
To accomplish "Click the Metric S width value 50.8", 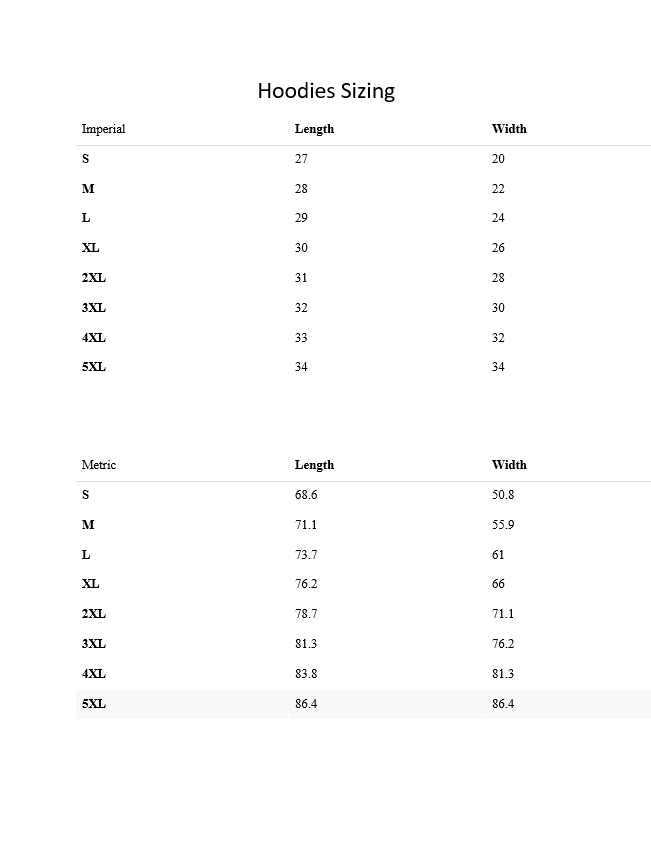I will click(x=503, y=495).
